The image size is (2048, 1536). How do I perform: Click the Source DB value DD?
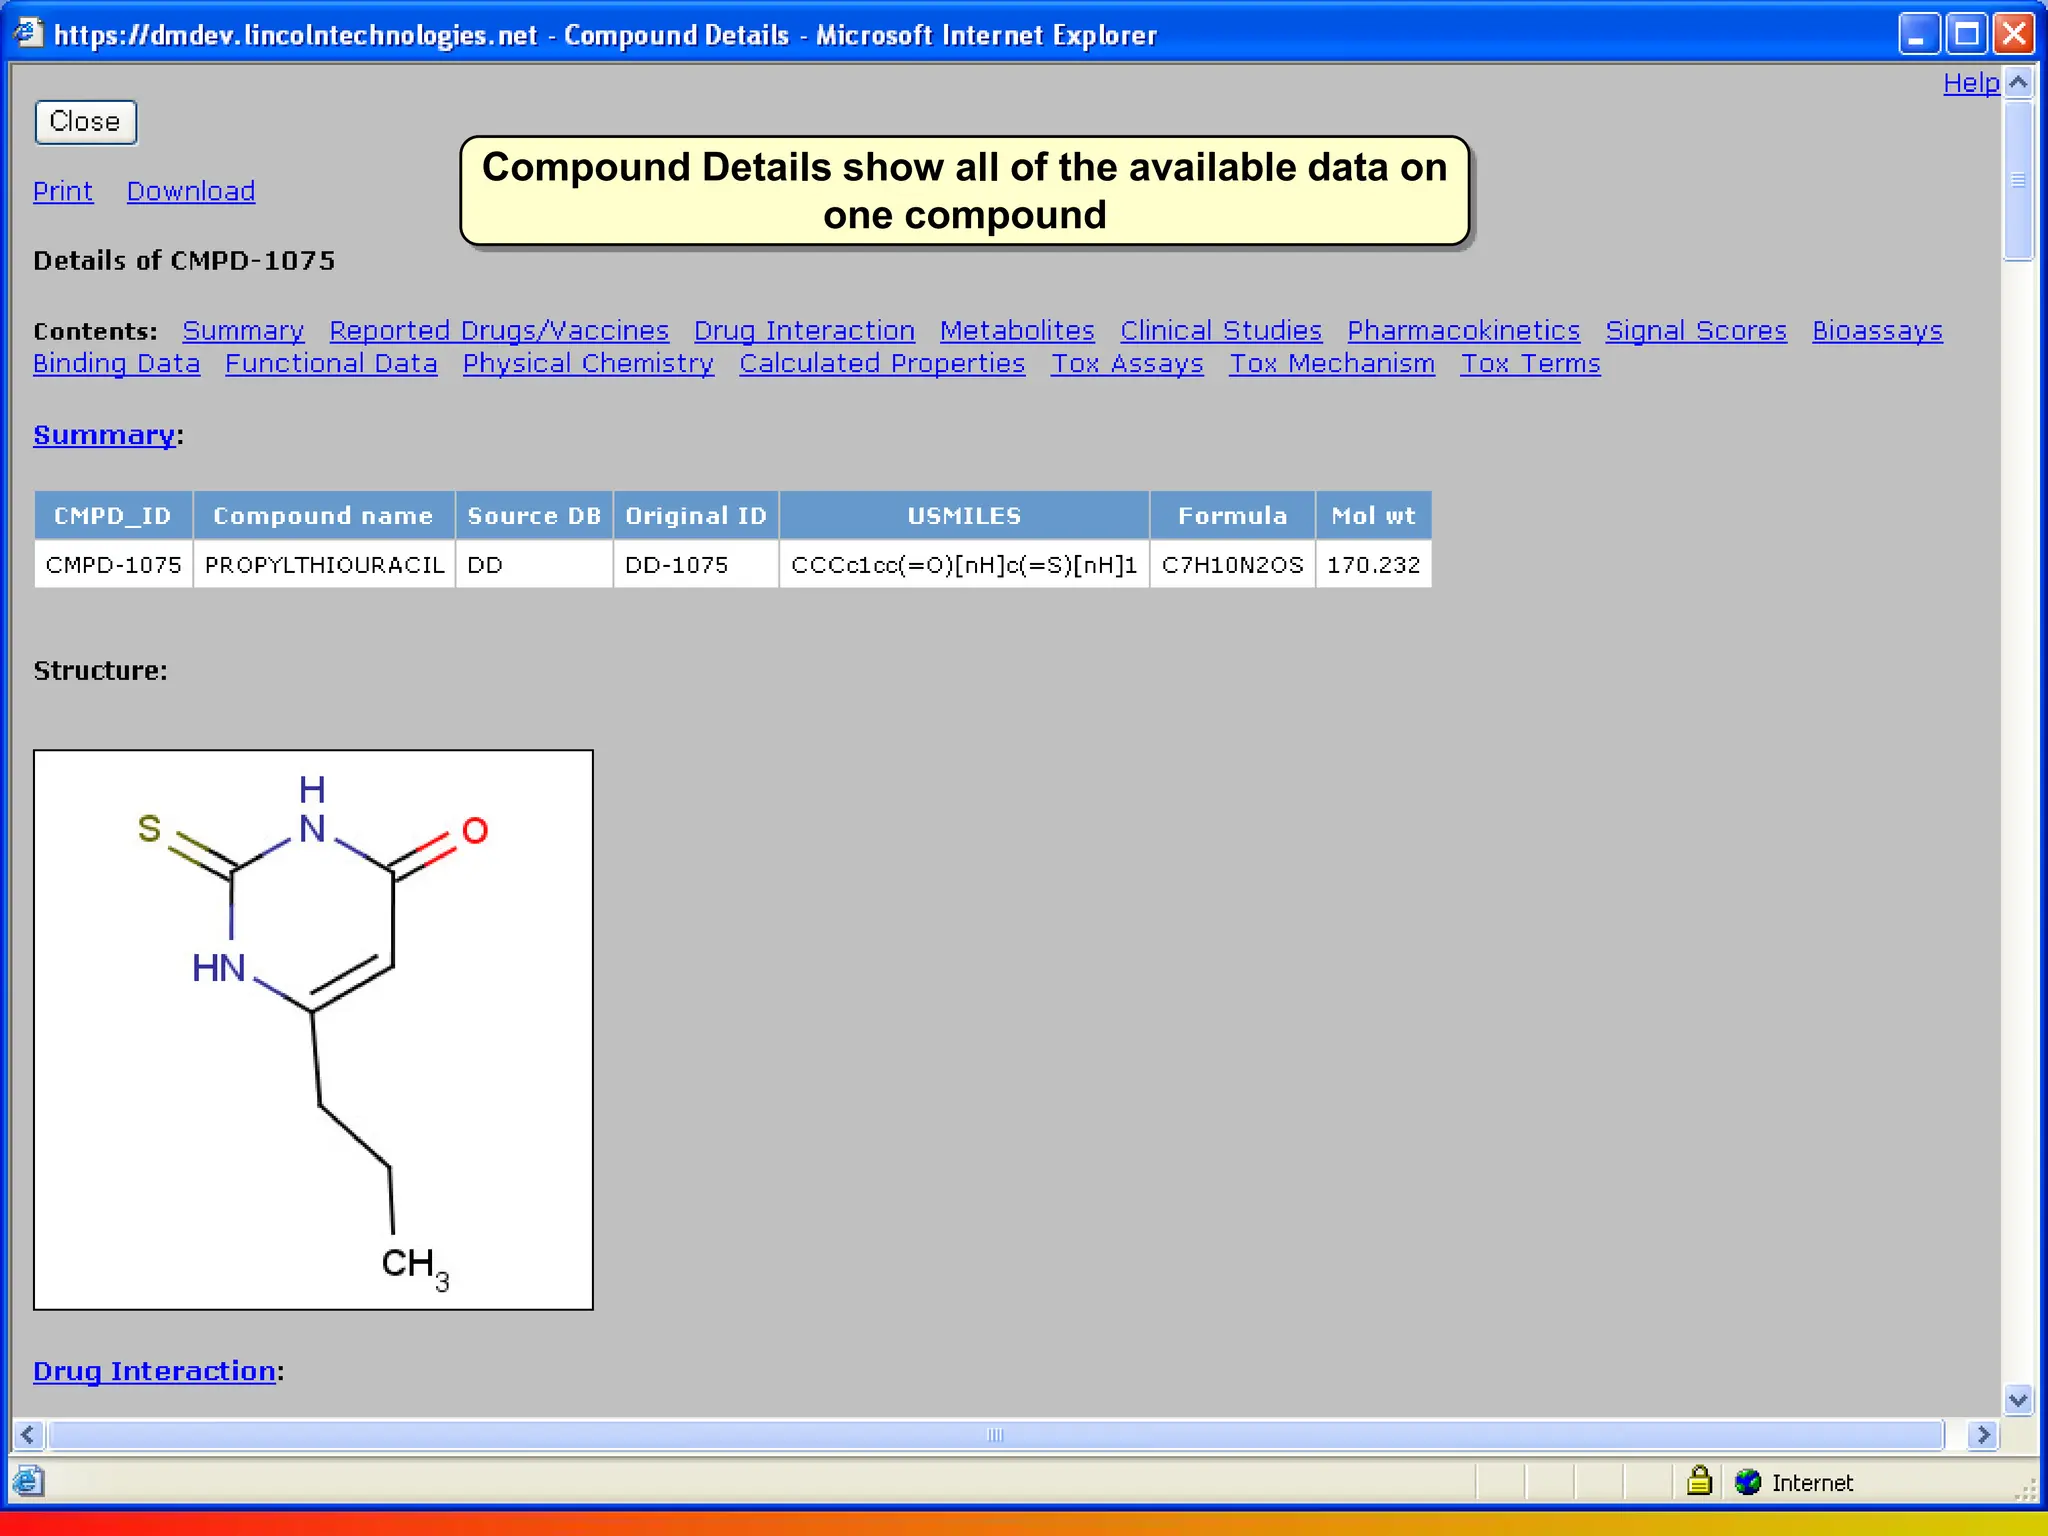click(x=534, y=565)
